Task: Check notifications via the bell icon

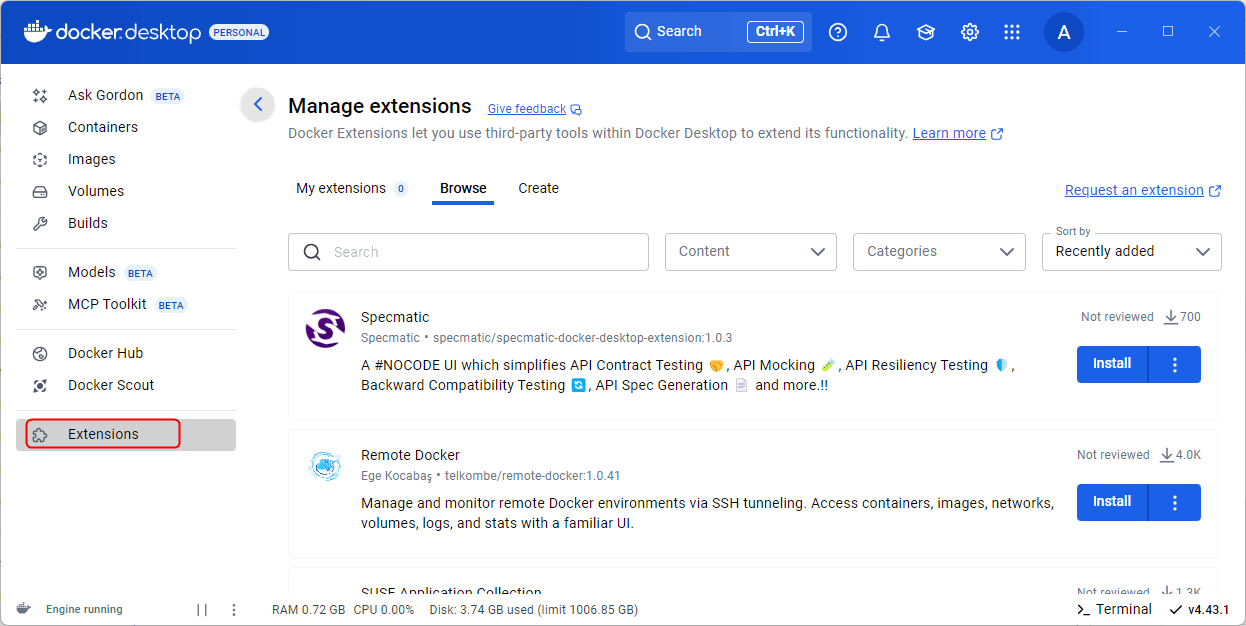Action: pos(881,31)
